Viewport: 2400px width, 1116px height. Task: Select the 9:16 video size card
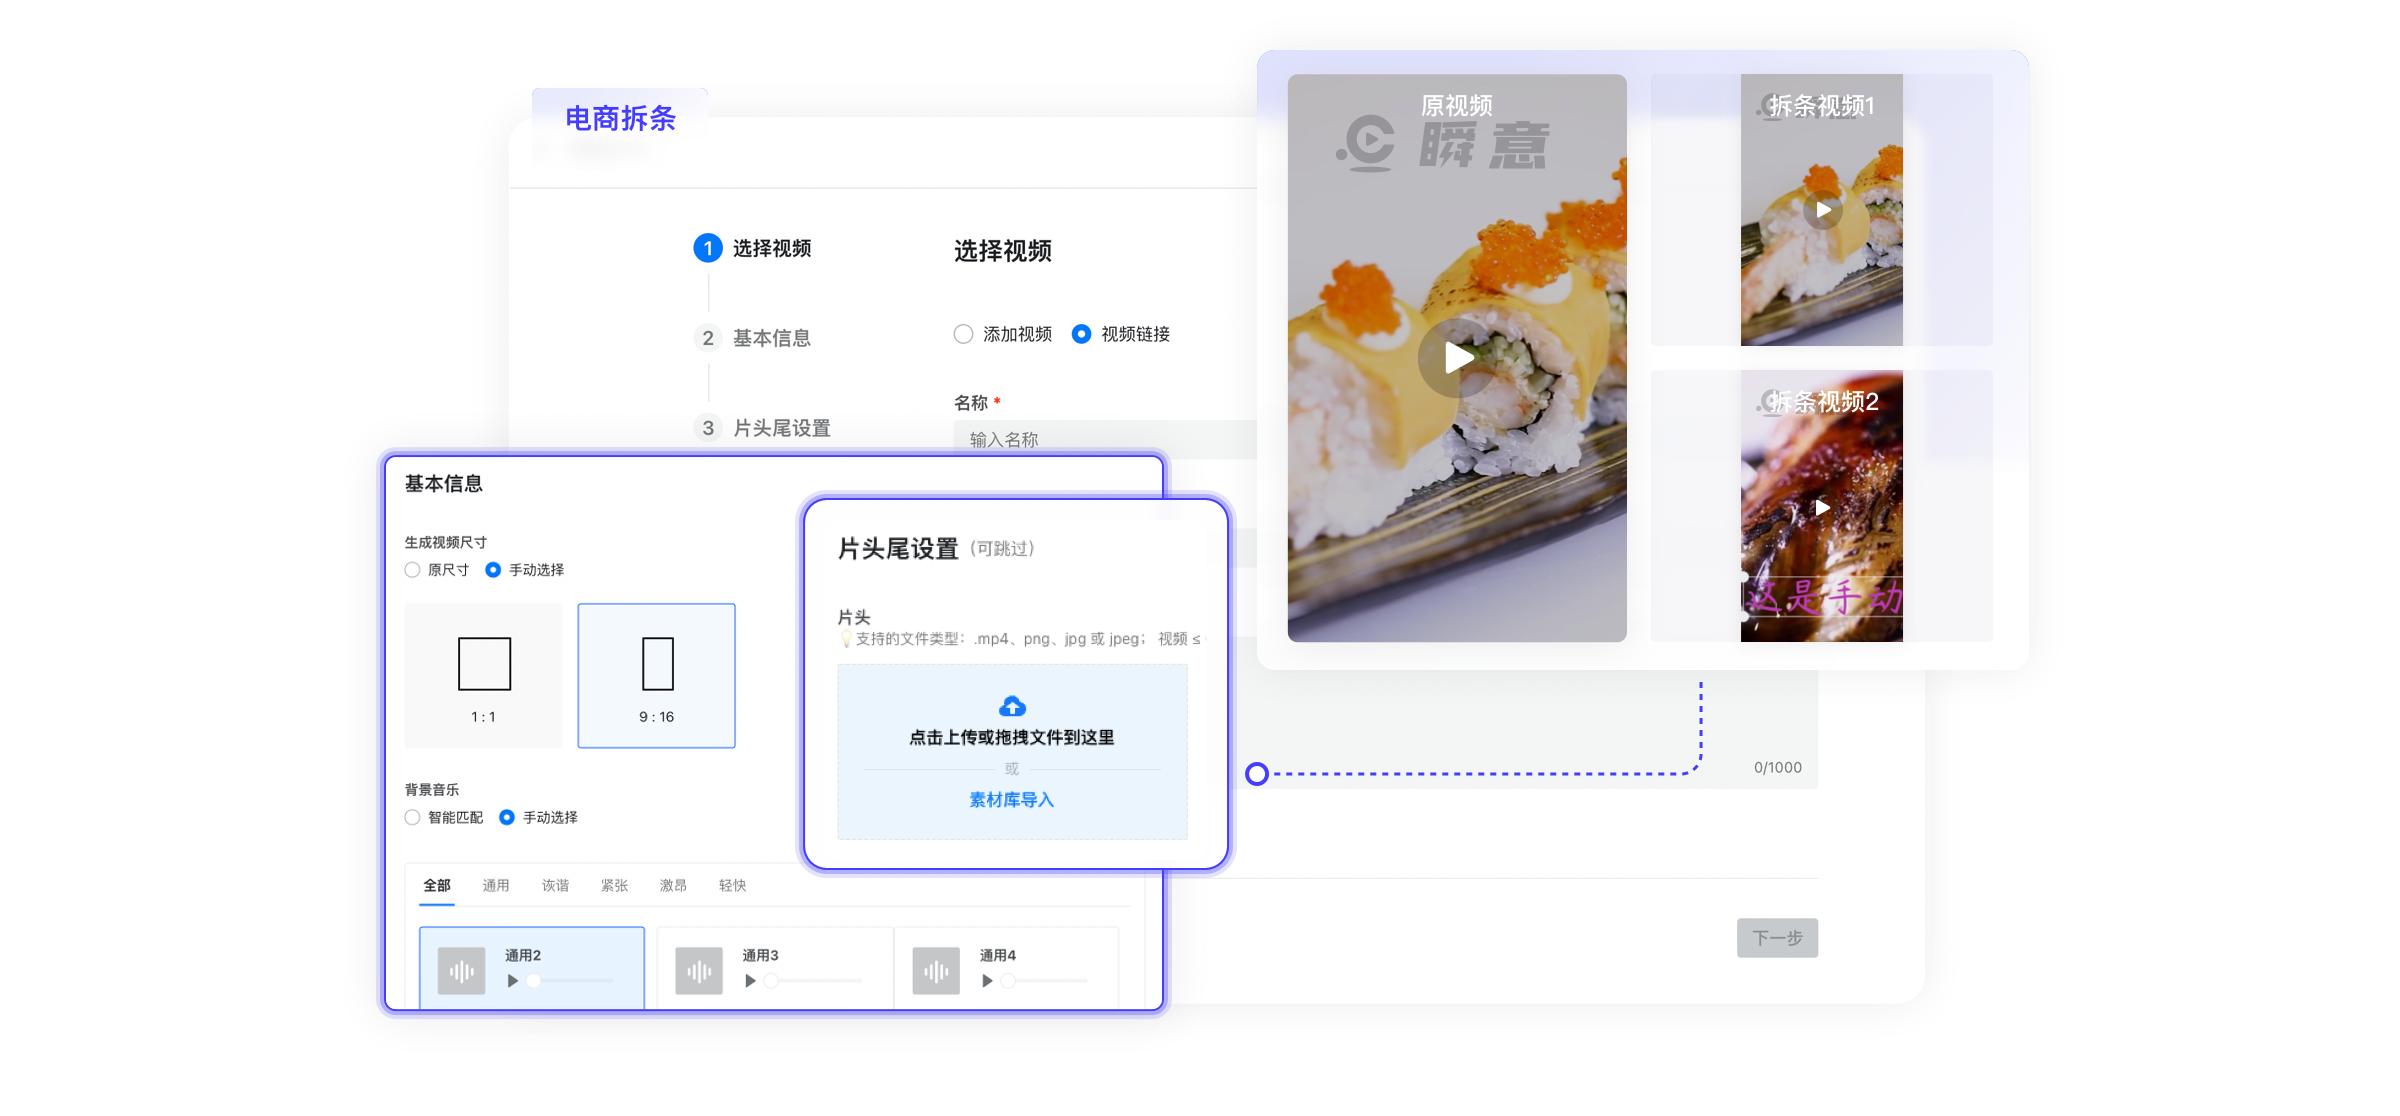(x=656, y=675)
